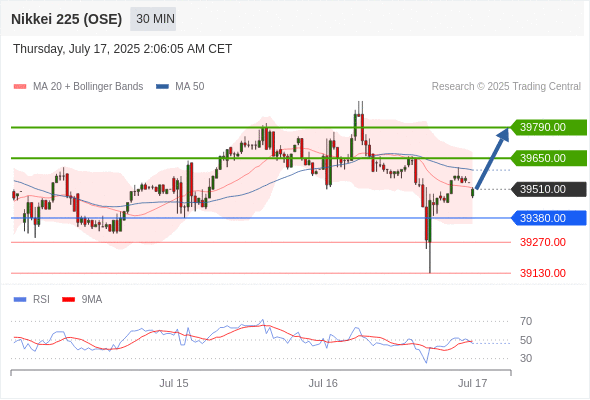The width and height of the screenshot is (590, 400).
Task: Click the Nikkei 225 (OSE) title
Action: click(67, 19)
